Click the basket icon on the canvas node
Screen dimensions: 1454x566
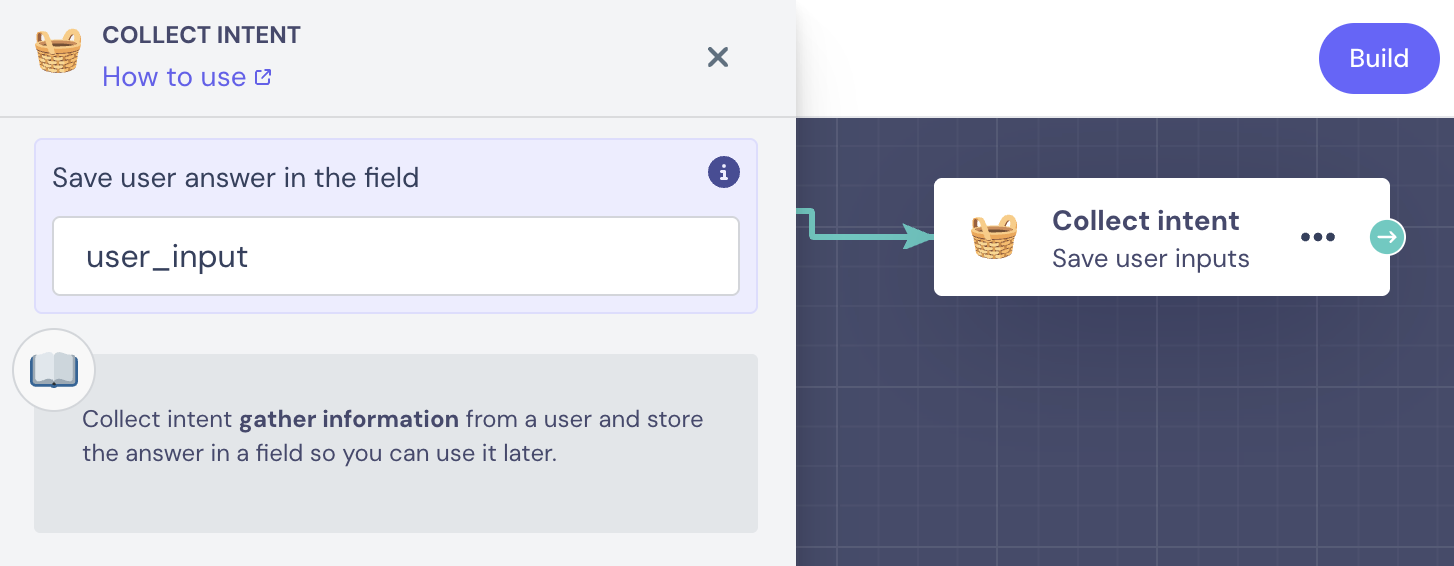tap(994, 237)
